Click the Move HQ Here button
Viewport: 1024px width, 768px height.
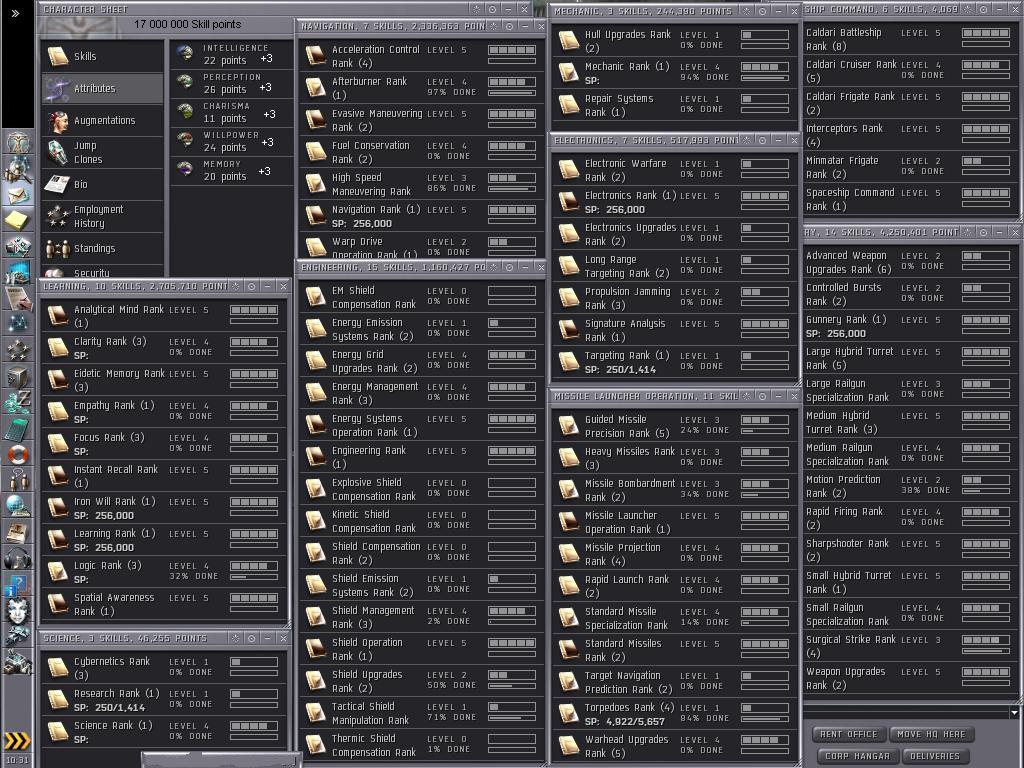pos(931,734)
